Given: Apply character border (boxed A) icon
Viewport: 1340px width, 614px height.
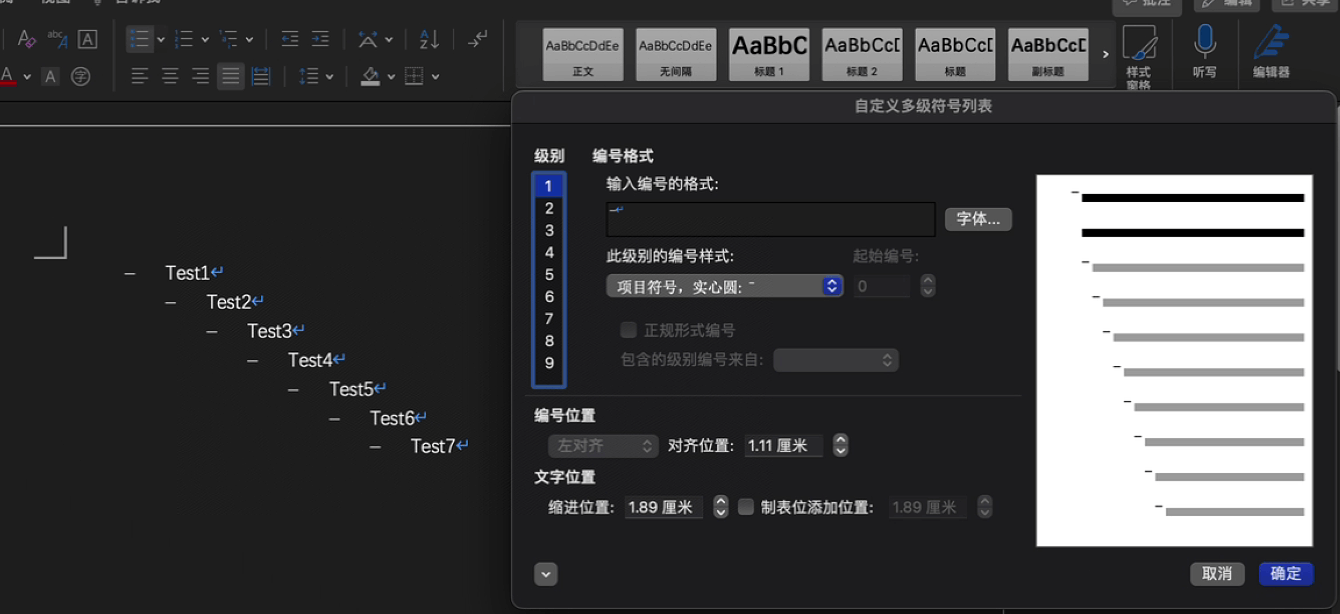Looking at the screenshot, I should coord(87,39).
